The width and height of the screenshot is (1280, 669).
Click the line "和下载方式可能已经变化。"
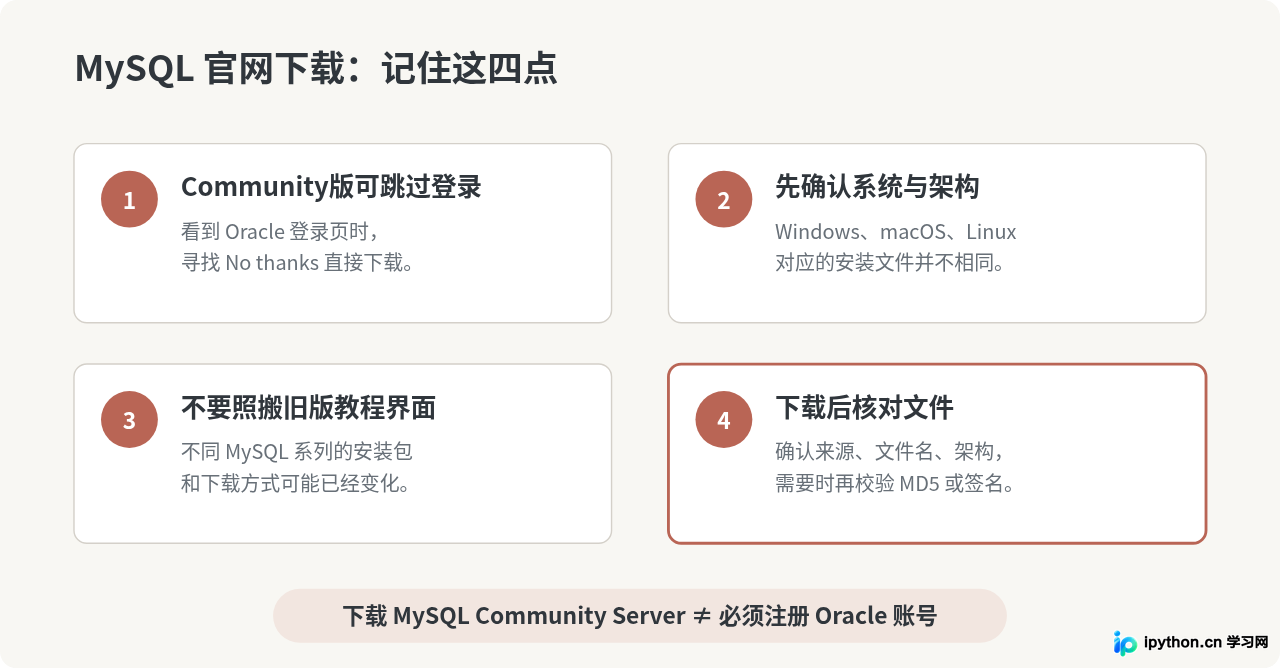[x=296, y=484]
